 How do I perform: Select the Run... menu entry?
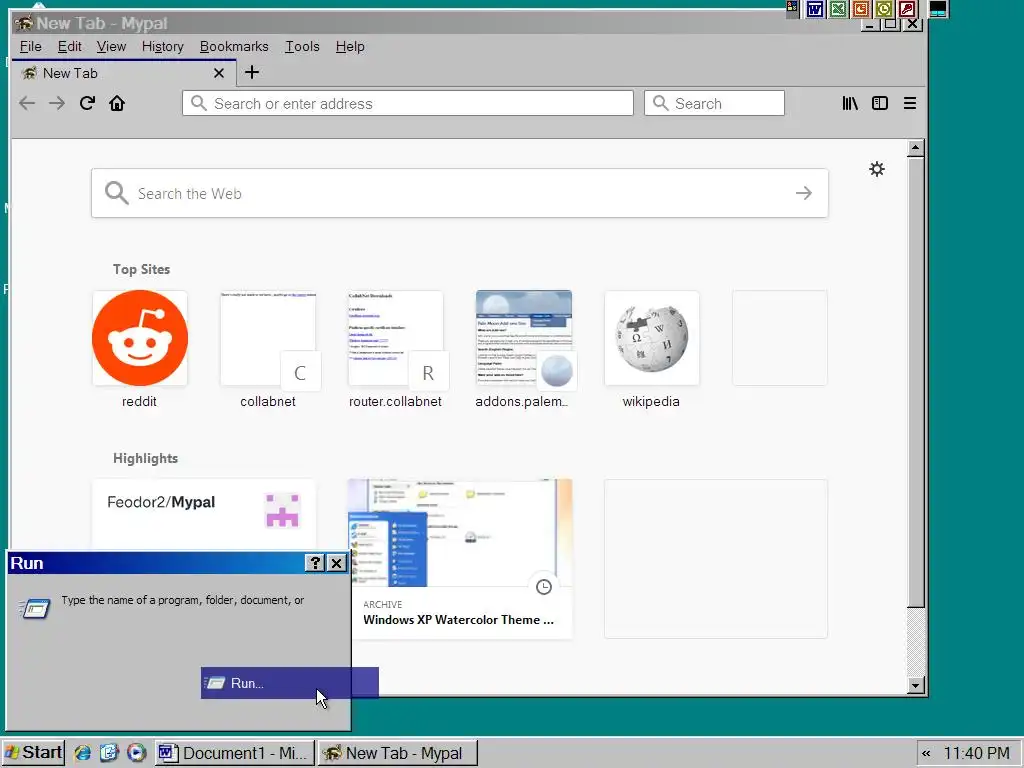tap(289, 683)
